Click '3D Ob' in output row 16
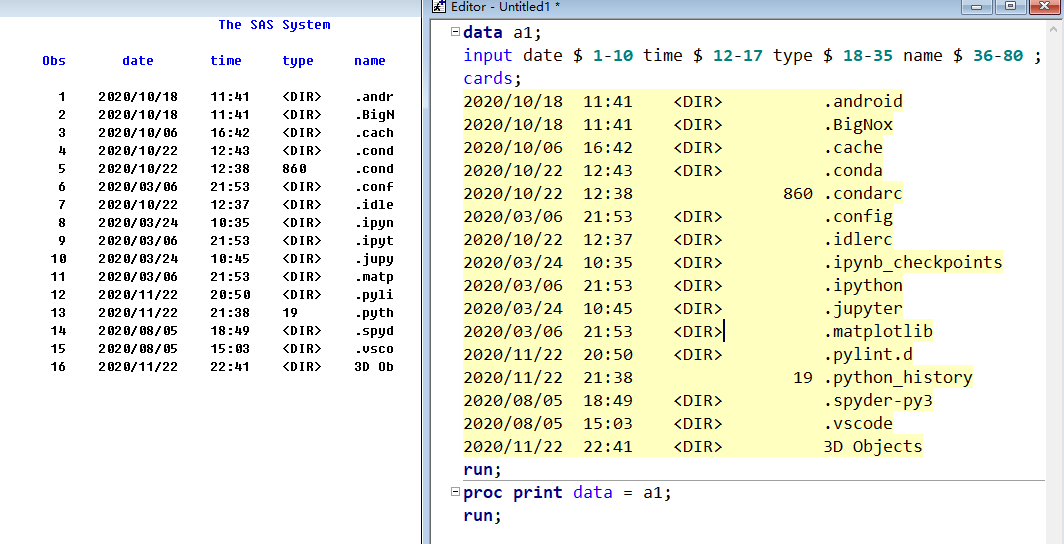 point(374,366)
